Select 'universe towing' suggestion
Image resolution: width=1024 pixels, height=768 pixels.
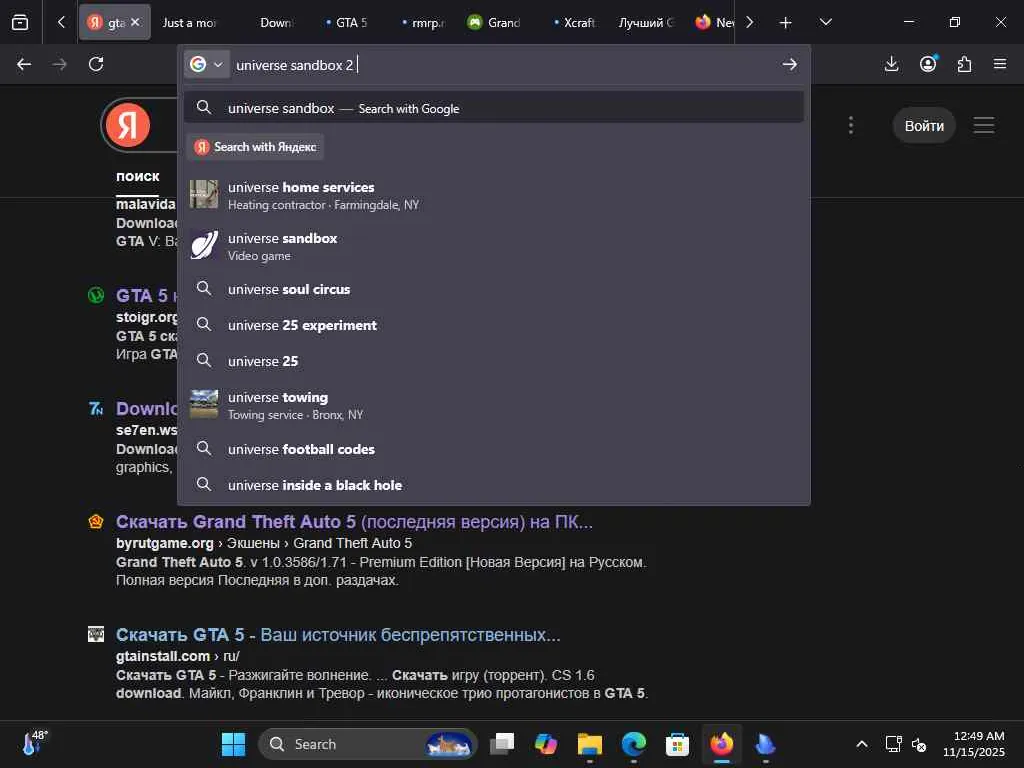494,405
